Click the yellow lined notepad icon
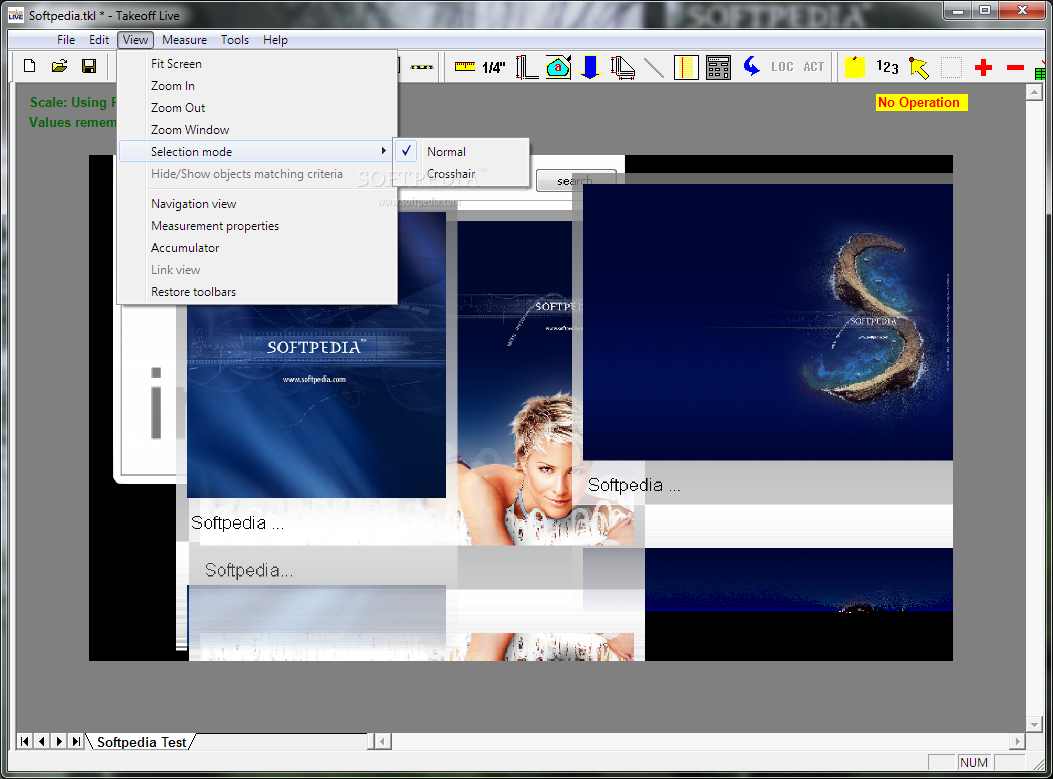1053x779 pixels. 686,67
